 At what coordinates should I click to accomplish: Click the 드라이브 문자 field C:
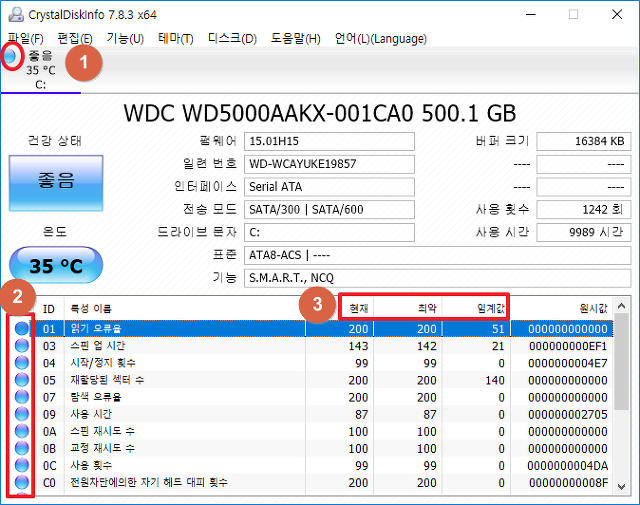click(x=329, y=232)
